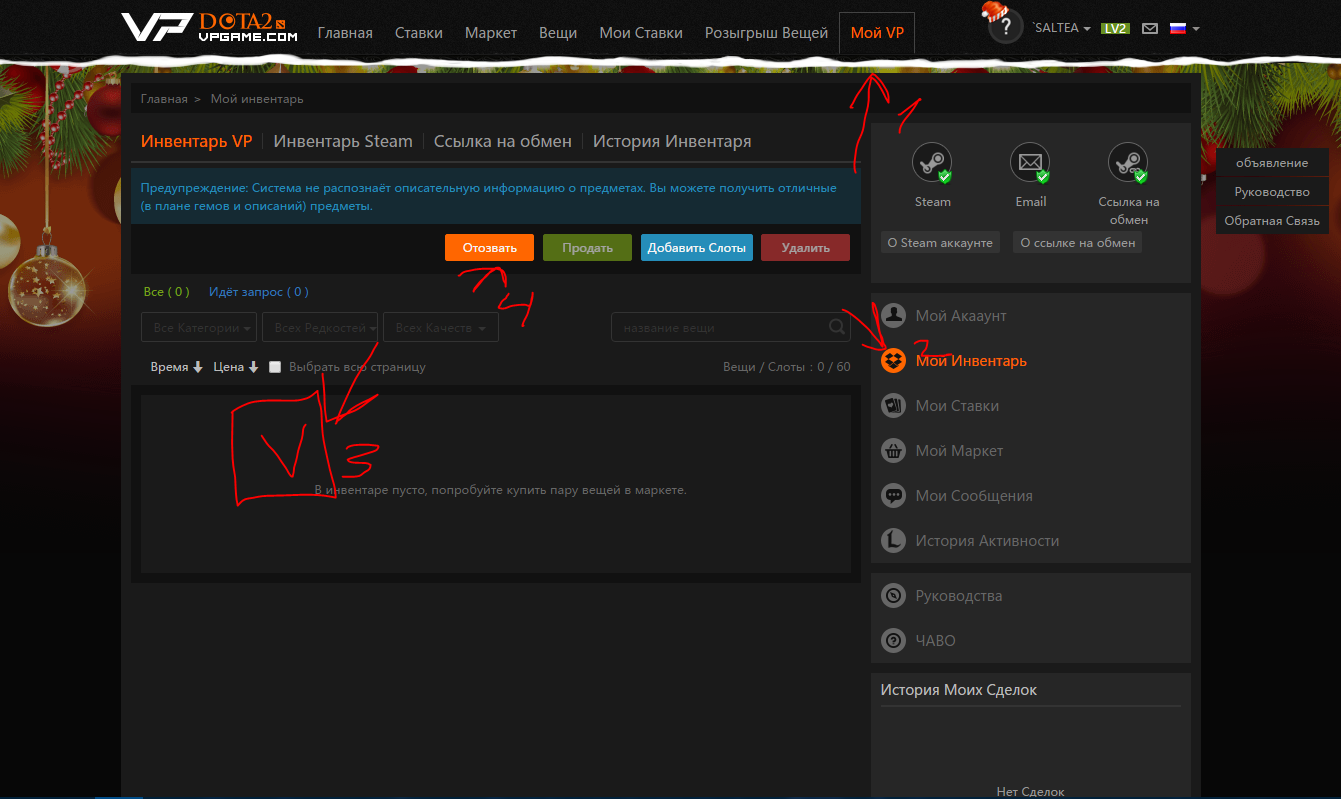Toggle Выбрать всю страницу checkbox
Image resolution: width=1341 pixels, height=799 pixels.
(x=275, y=367)
